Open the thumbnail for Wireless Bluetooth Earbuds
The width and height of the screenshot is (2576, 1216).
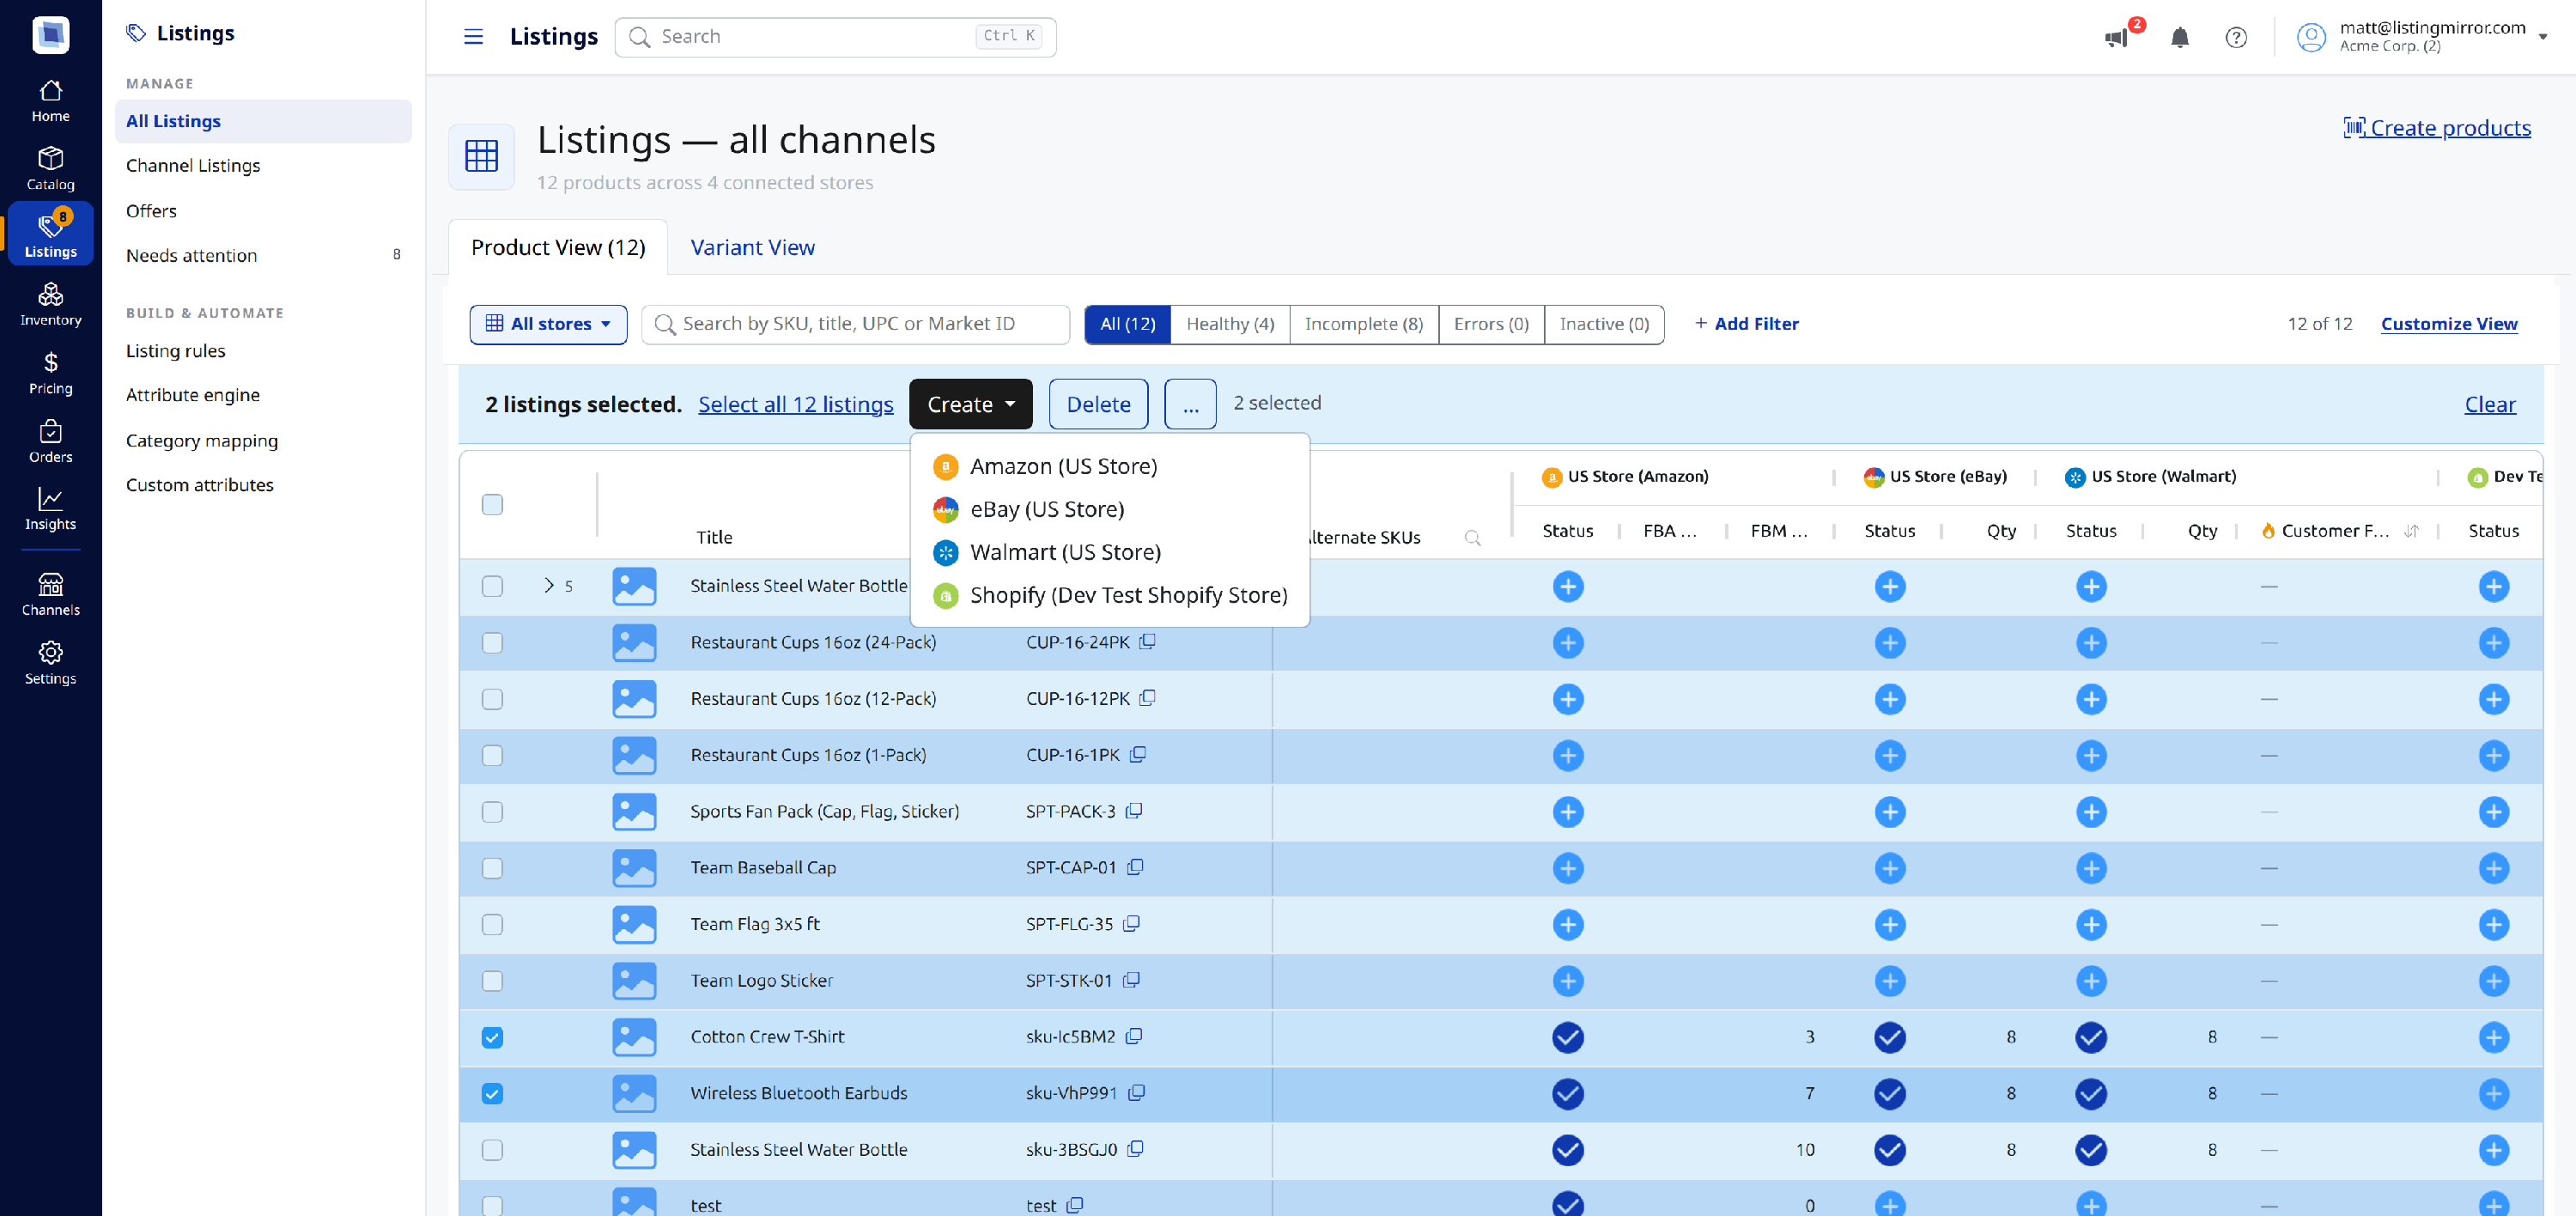point(634,1093)
